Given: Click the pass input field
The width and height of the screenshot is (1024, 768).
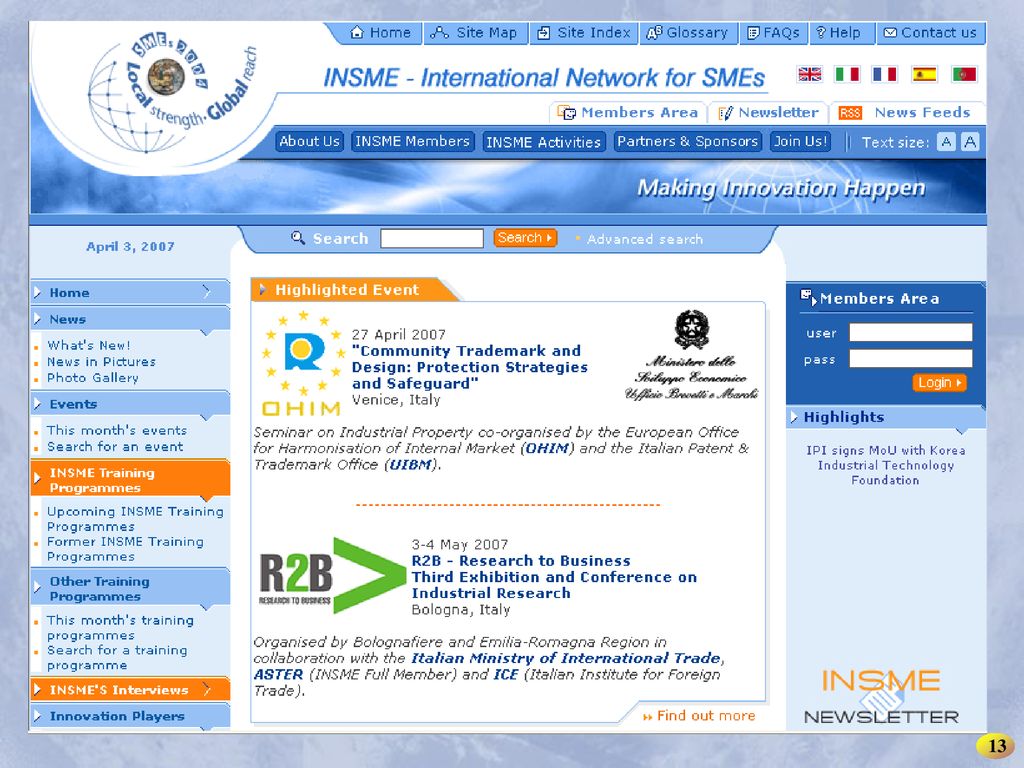Looking at the screenshot, I should tap(910, 359).
